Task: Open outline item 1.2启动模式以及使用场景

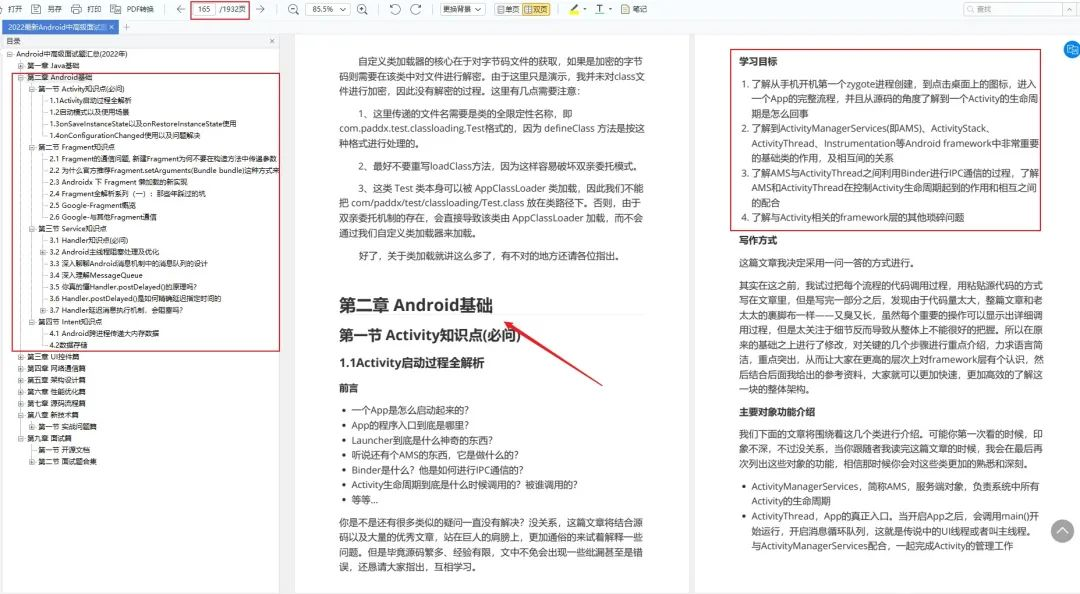Action: 90,112
